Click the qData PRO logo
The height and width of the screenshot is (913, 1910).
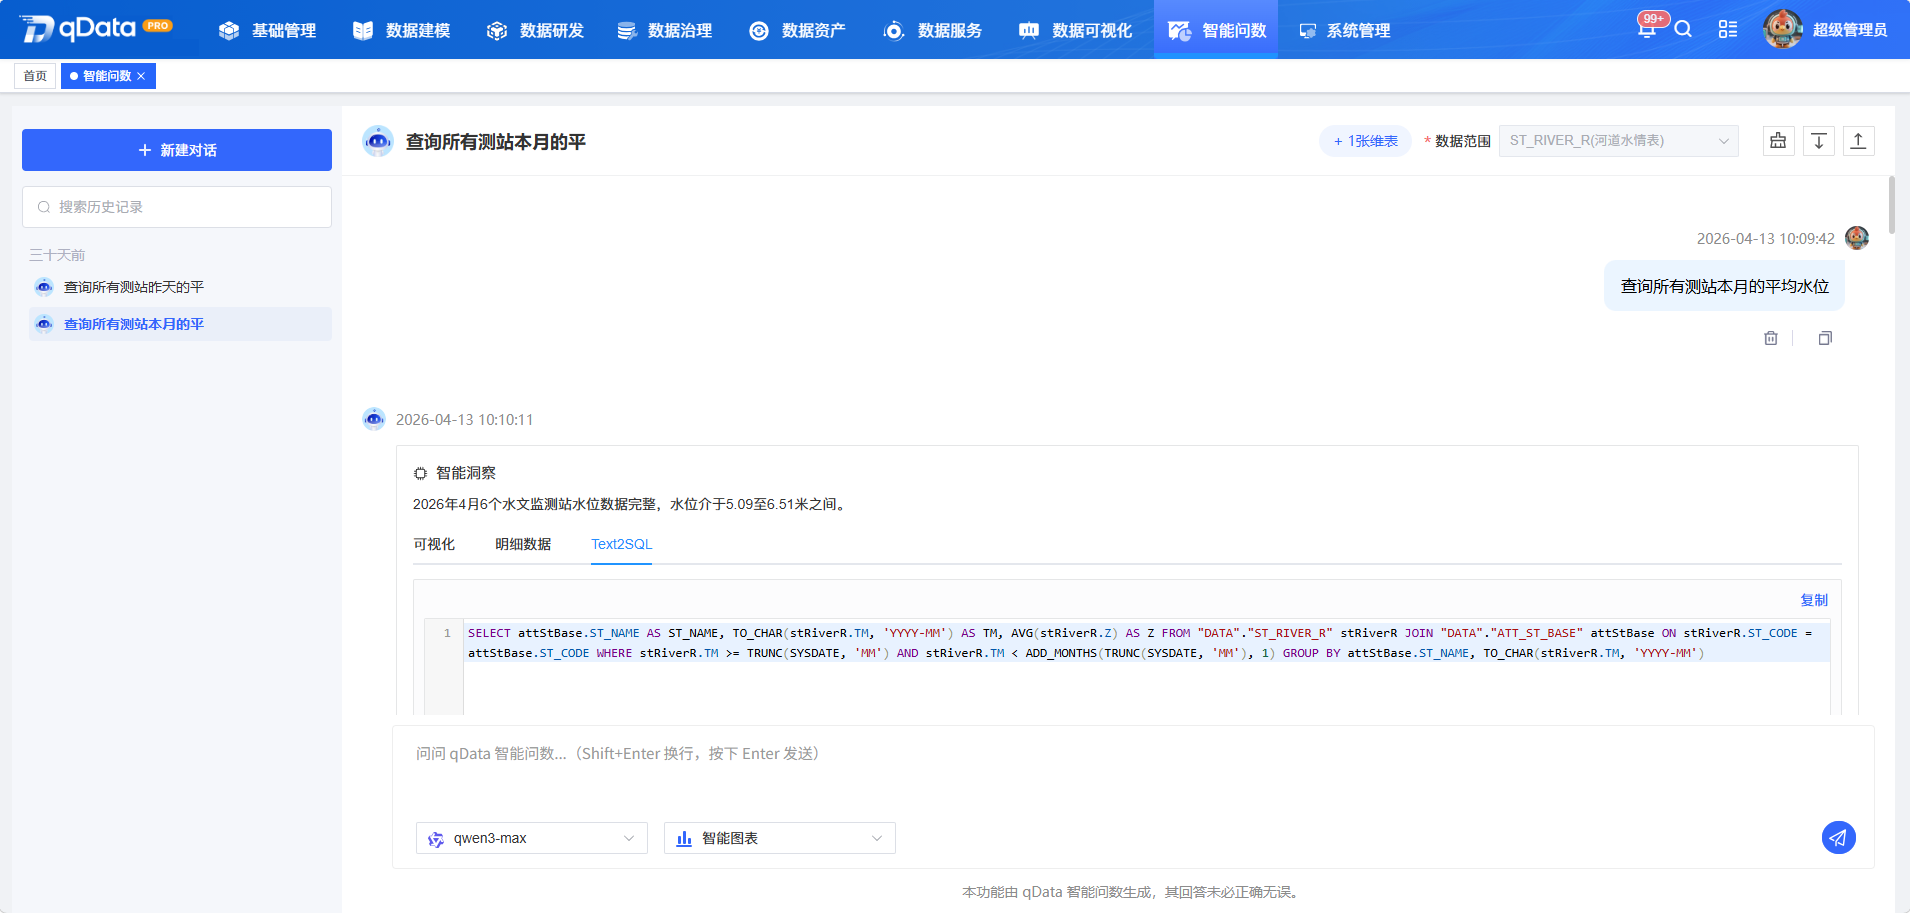point(97,28)
